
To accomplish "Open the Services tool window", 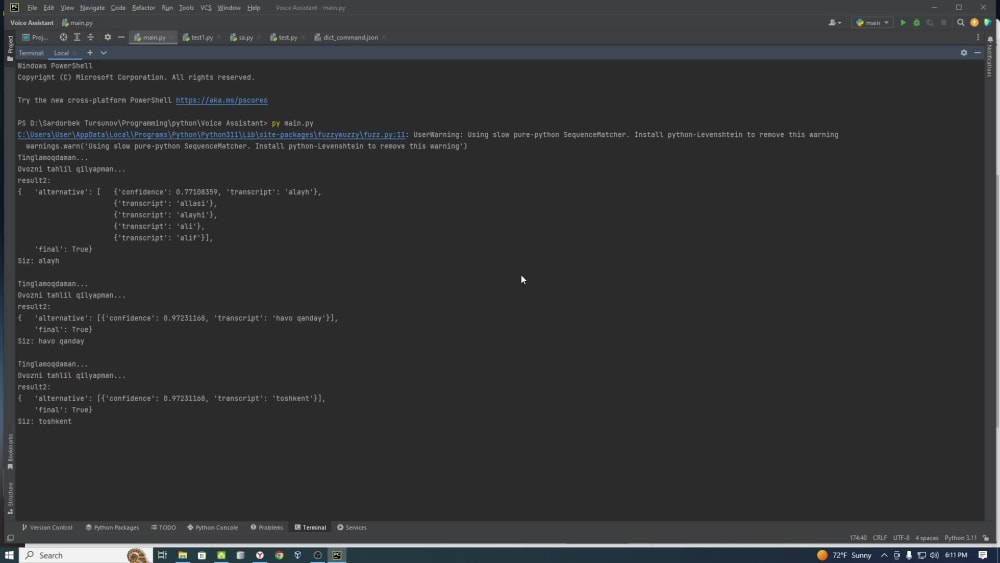I will tap(352, 527).
